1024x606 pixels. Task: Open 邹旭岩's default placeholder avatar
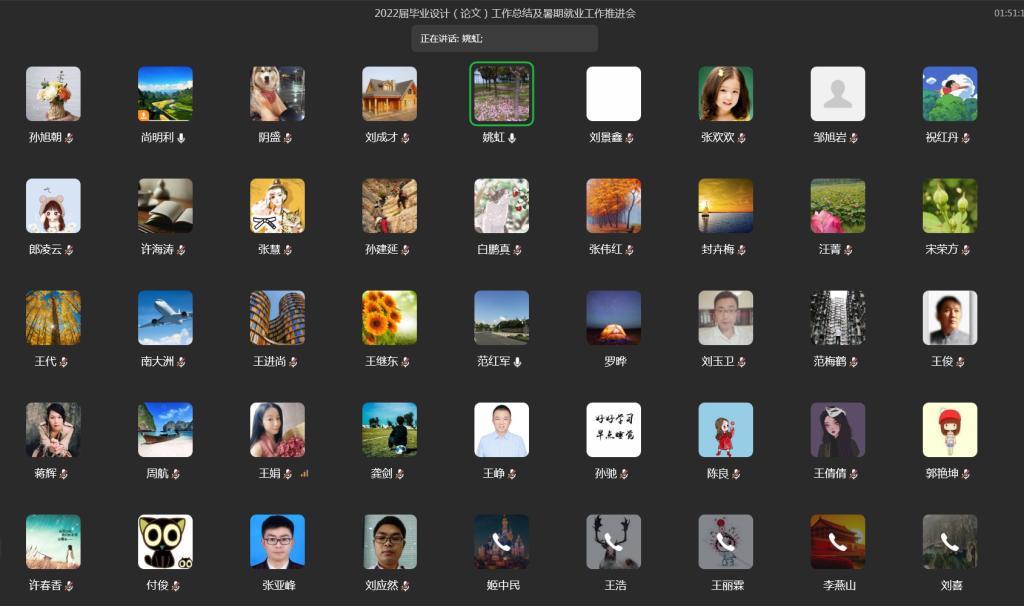pos(837,94)
